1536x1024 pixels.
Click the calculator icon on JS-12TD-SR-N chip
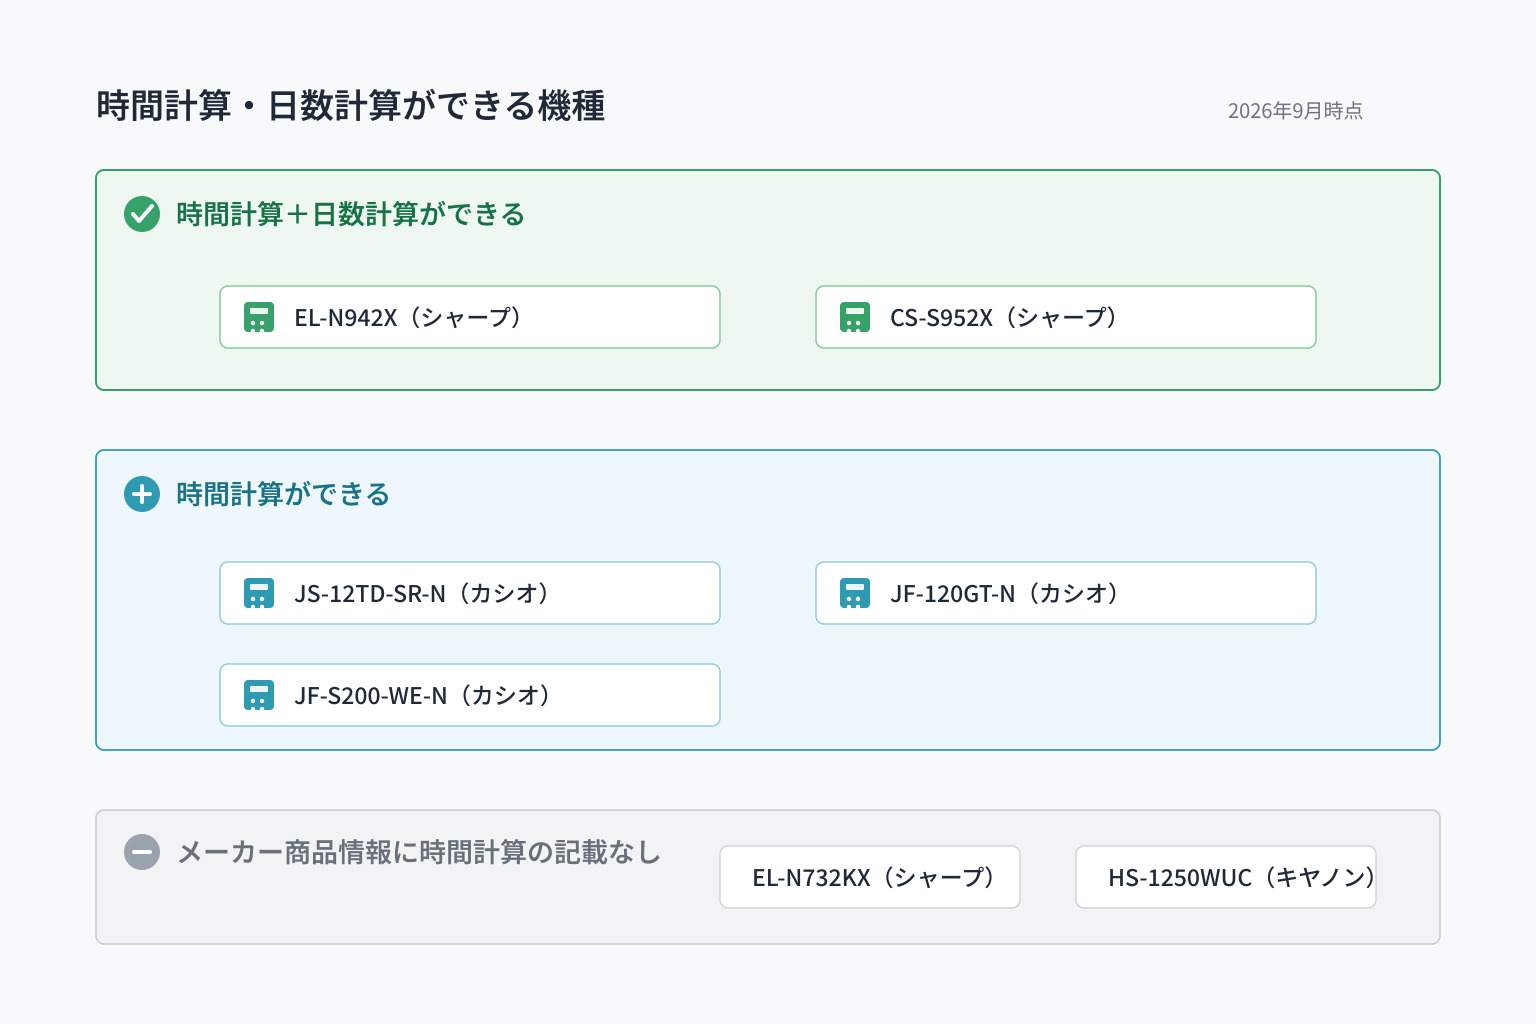(x=259, y=593)
